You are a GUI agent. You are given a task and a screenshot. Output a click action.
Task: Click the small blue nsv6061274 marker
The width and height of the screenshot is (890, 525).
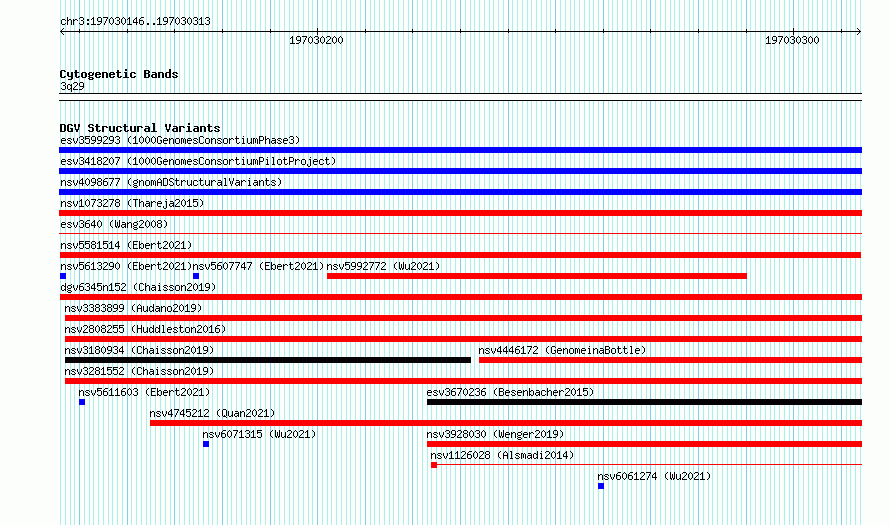(x=601, y=486)
